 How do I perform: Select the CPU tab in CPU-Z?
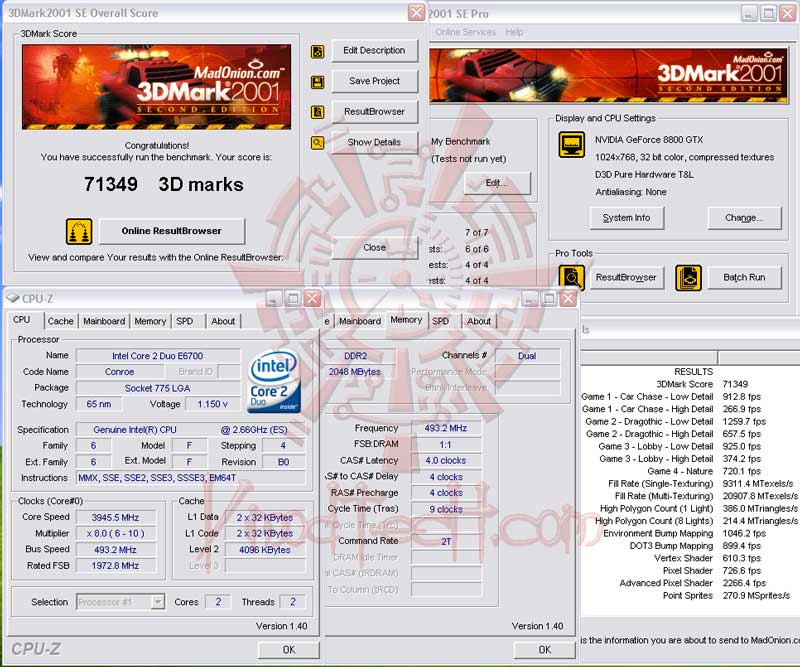tap(21, 320)
